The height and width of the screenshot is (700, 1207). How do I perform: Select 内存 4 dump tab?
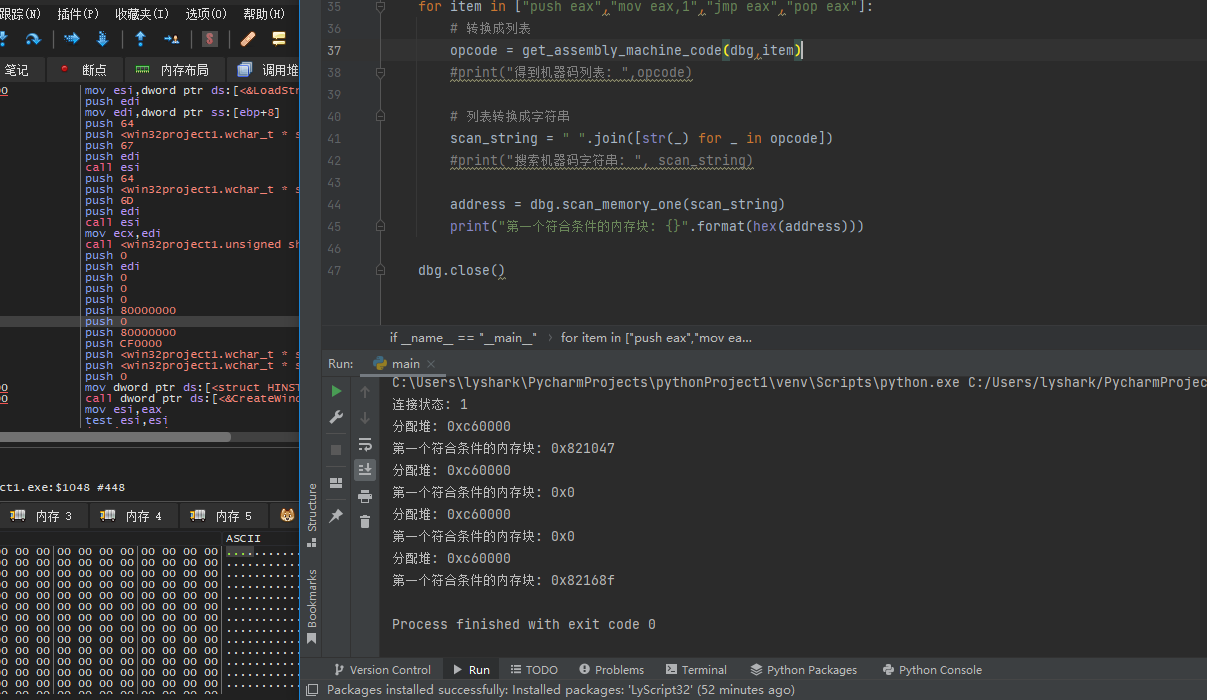pos(134,516)
